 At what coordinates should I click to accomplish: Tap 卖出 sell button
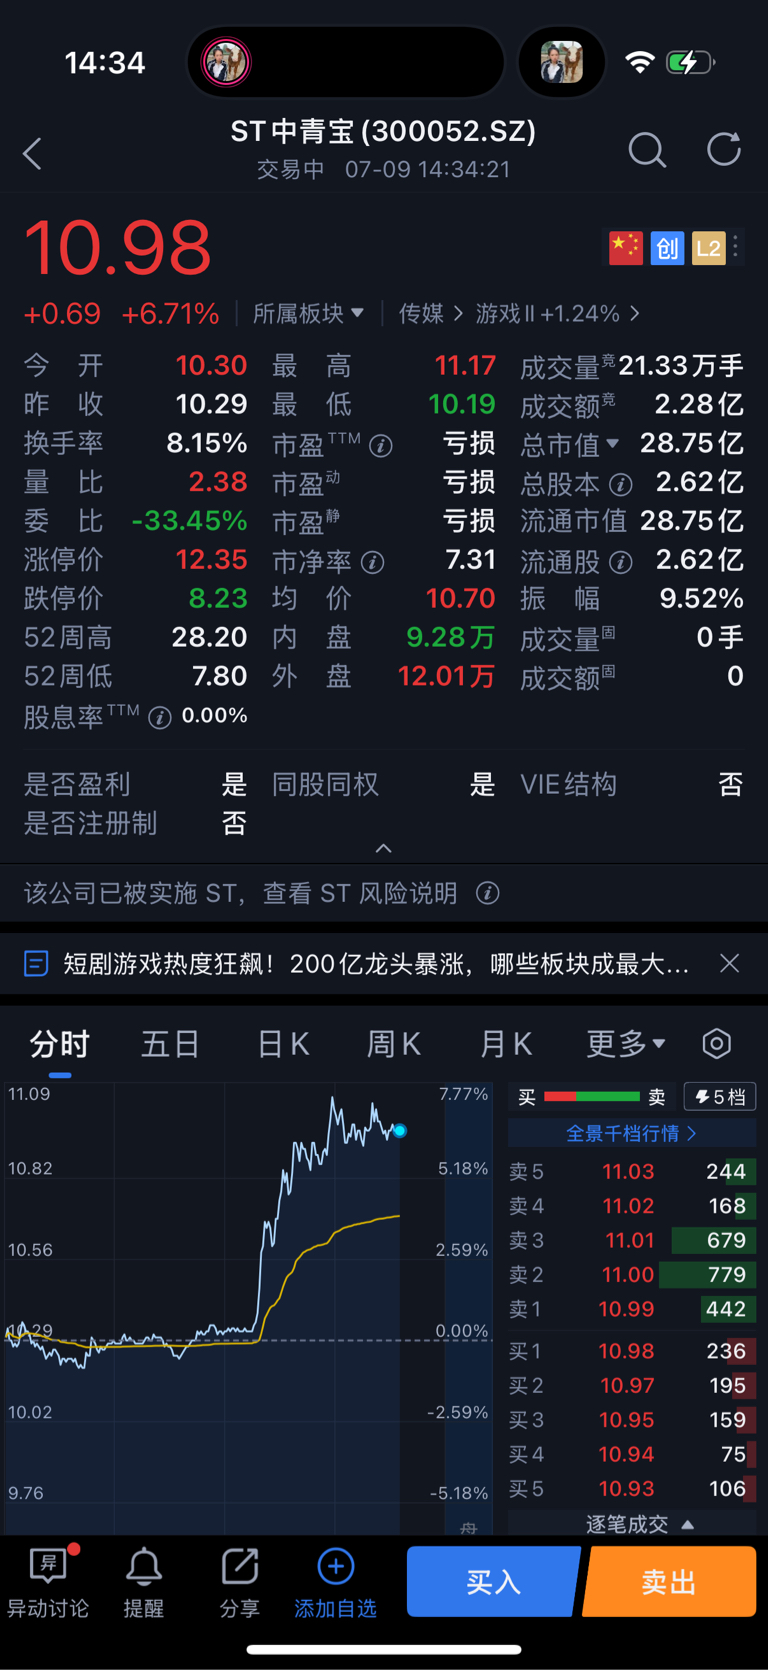[669, 1582]
